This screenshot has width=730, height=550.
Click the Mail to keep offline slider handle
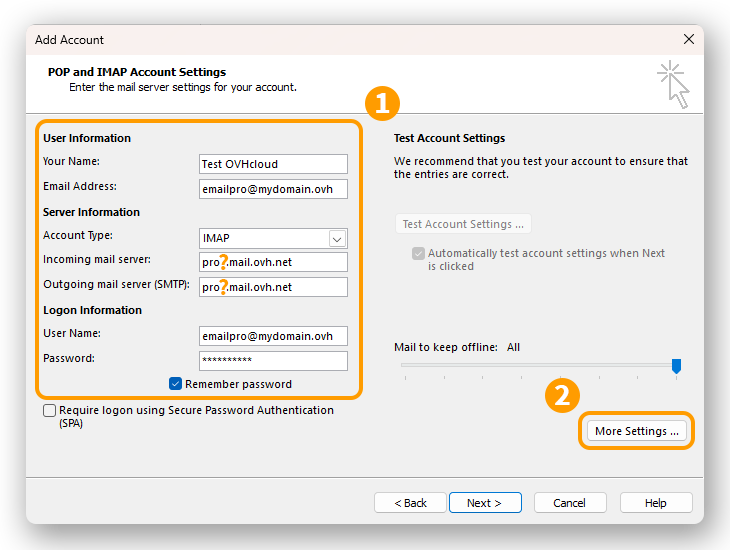pos(676,366)
